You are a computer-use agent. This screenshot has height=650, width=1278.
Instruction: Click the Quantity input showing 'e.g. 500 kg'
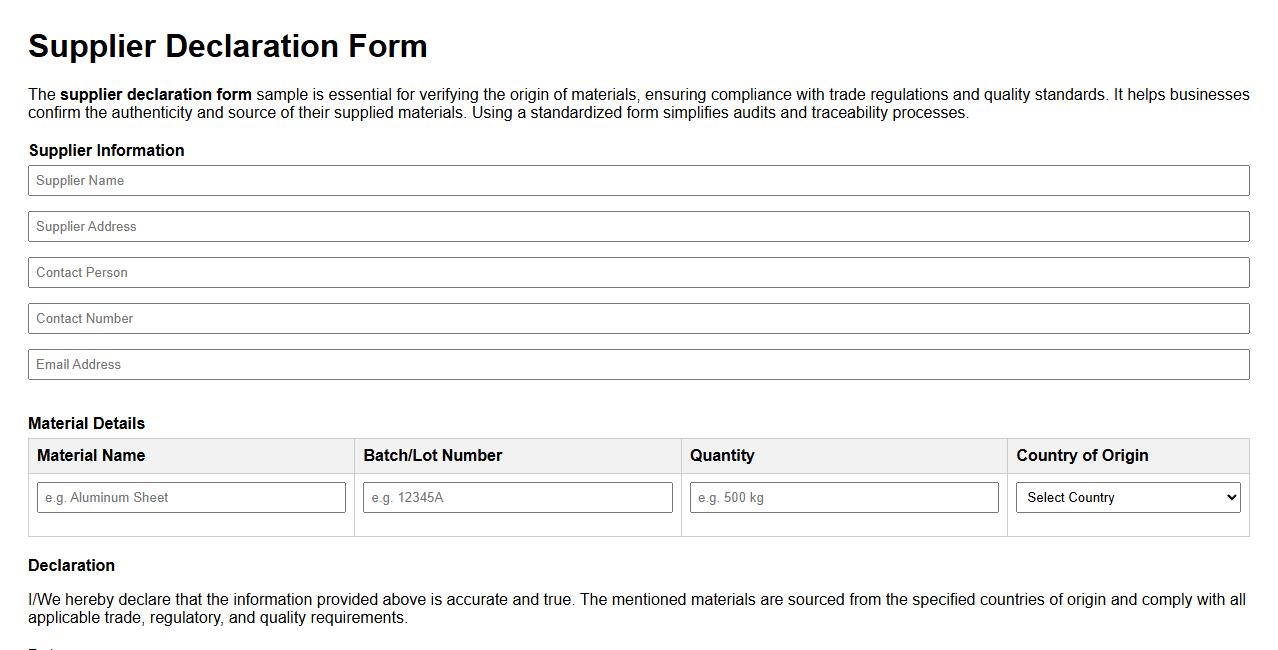(844, 497)
